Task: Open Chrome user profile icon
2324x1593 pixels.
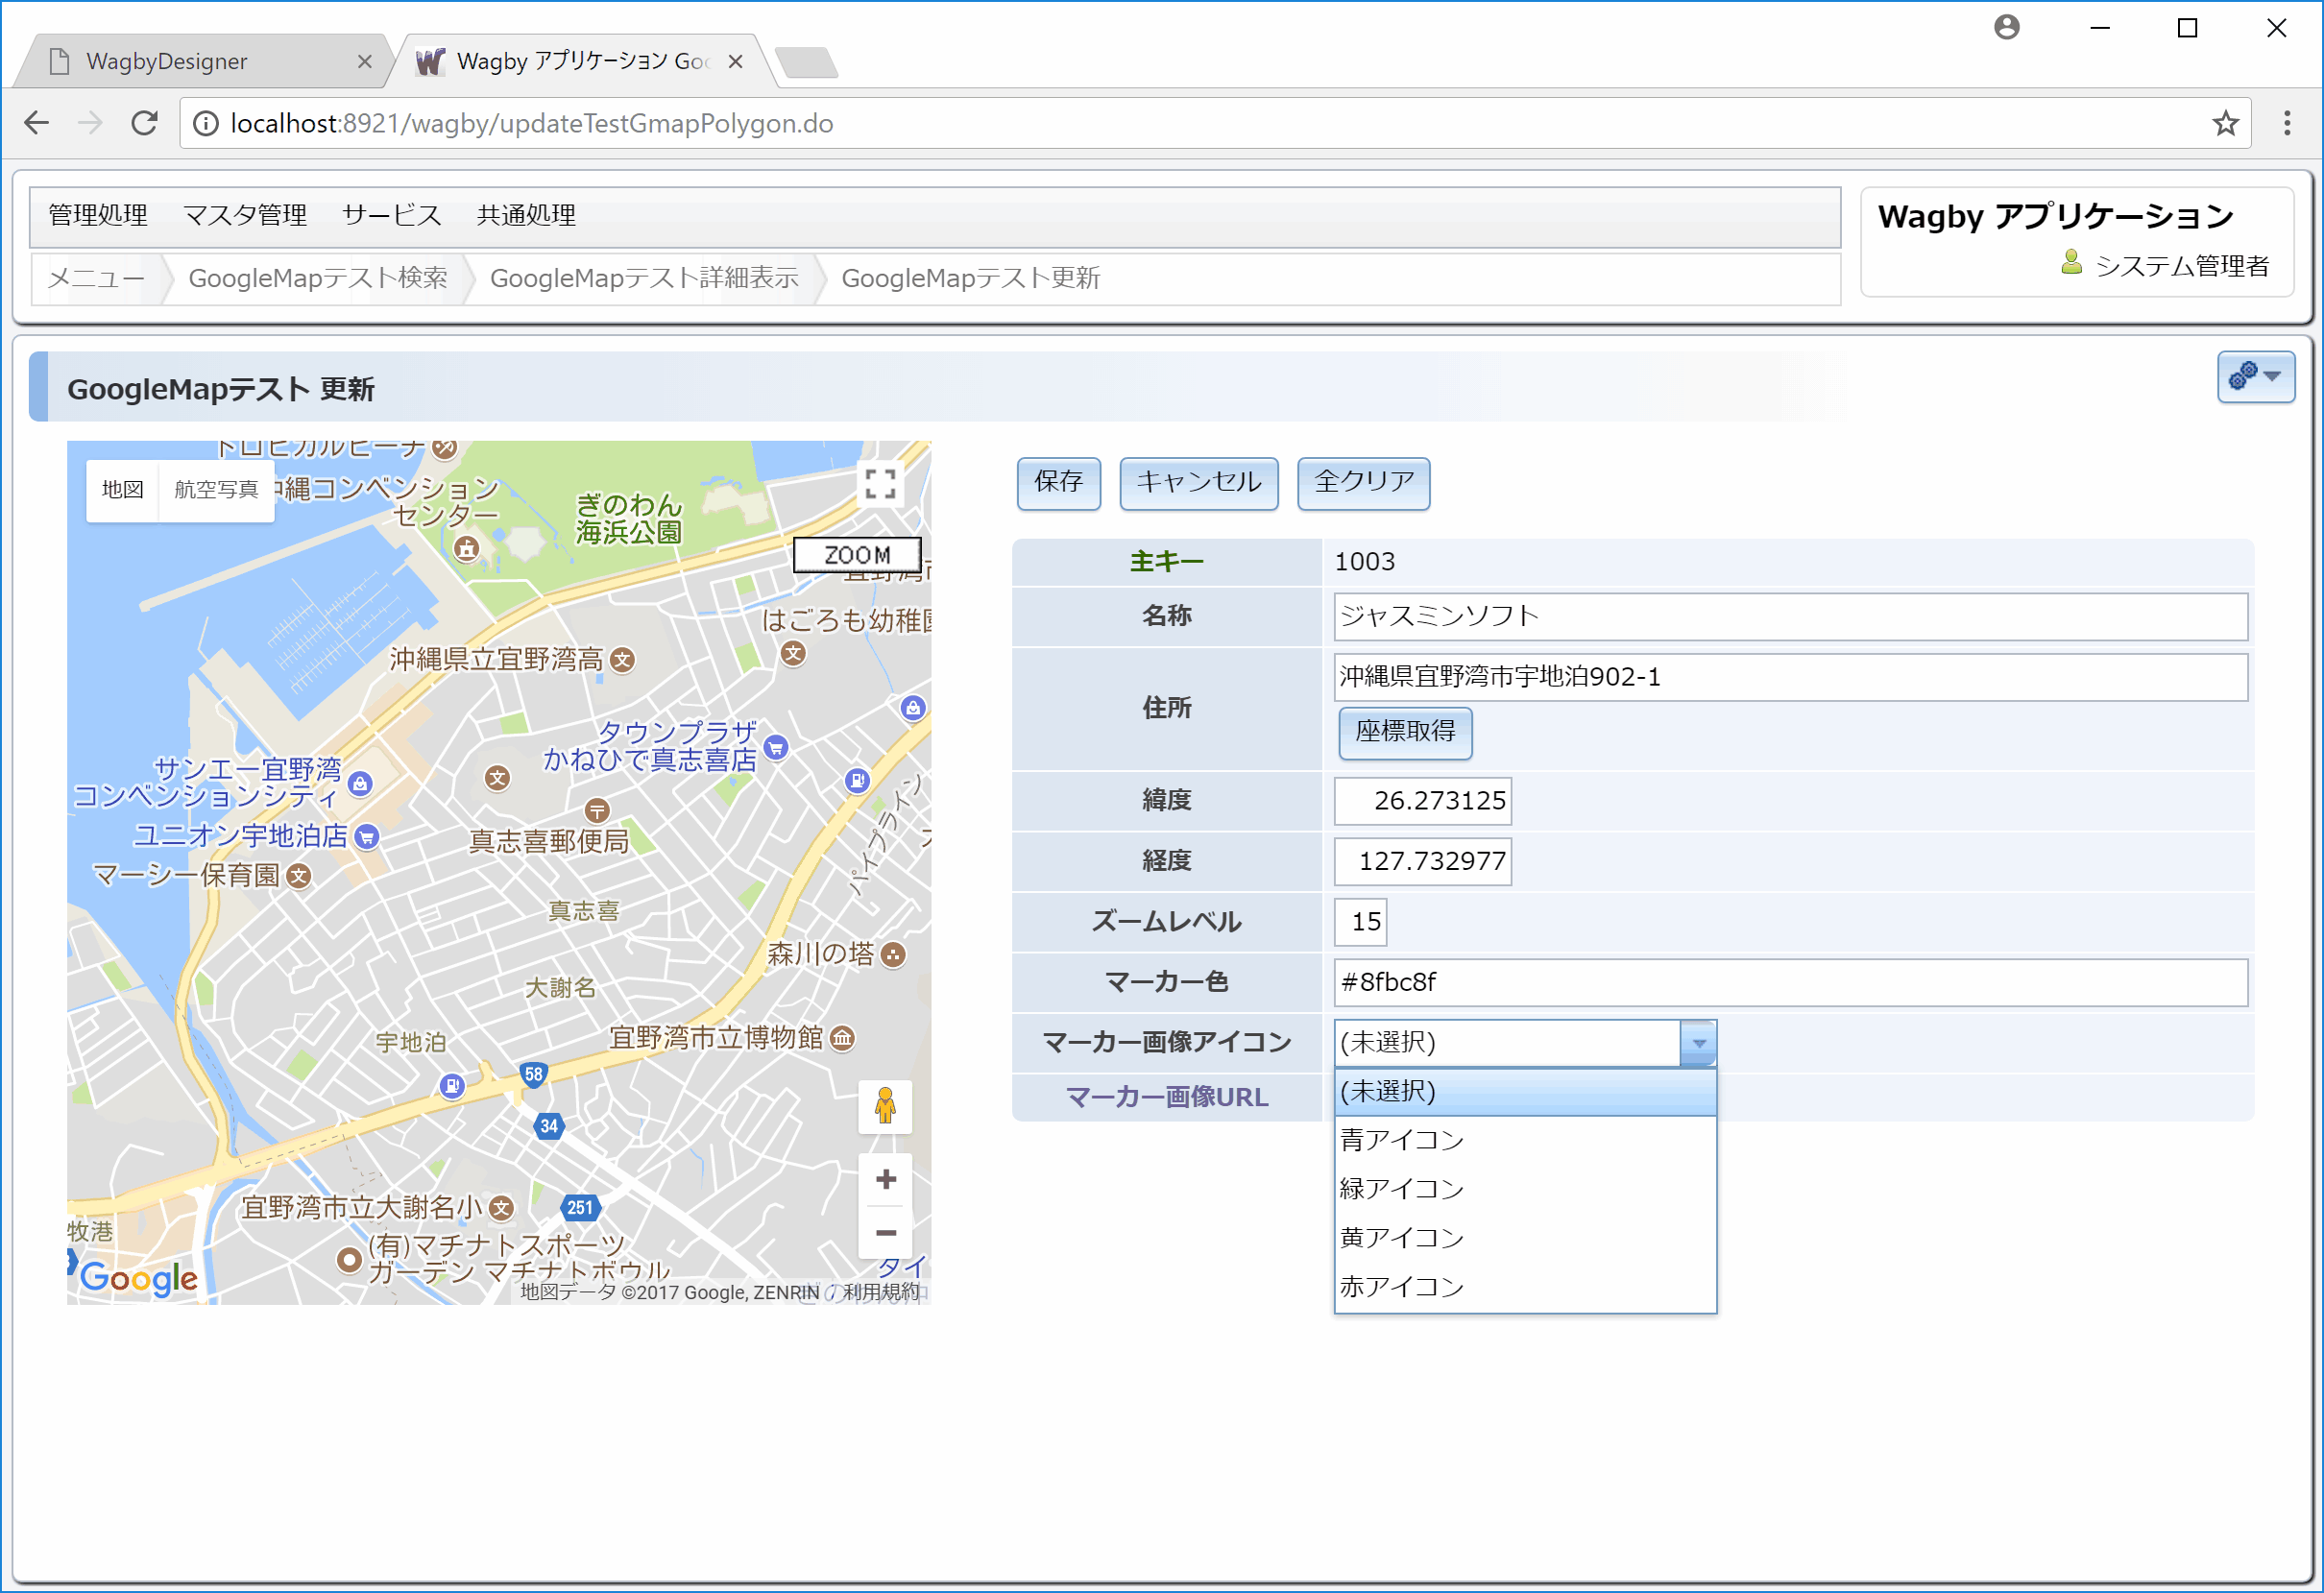Action: 2006,27
